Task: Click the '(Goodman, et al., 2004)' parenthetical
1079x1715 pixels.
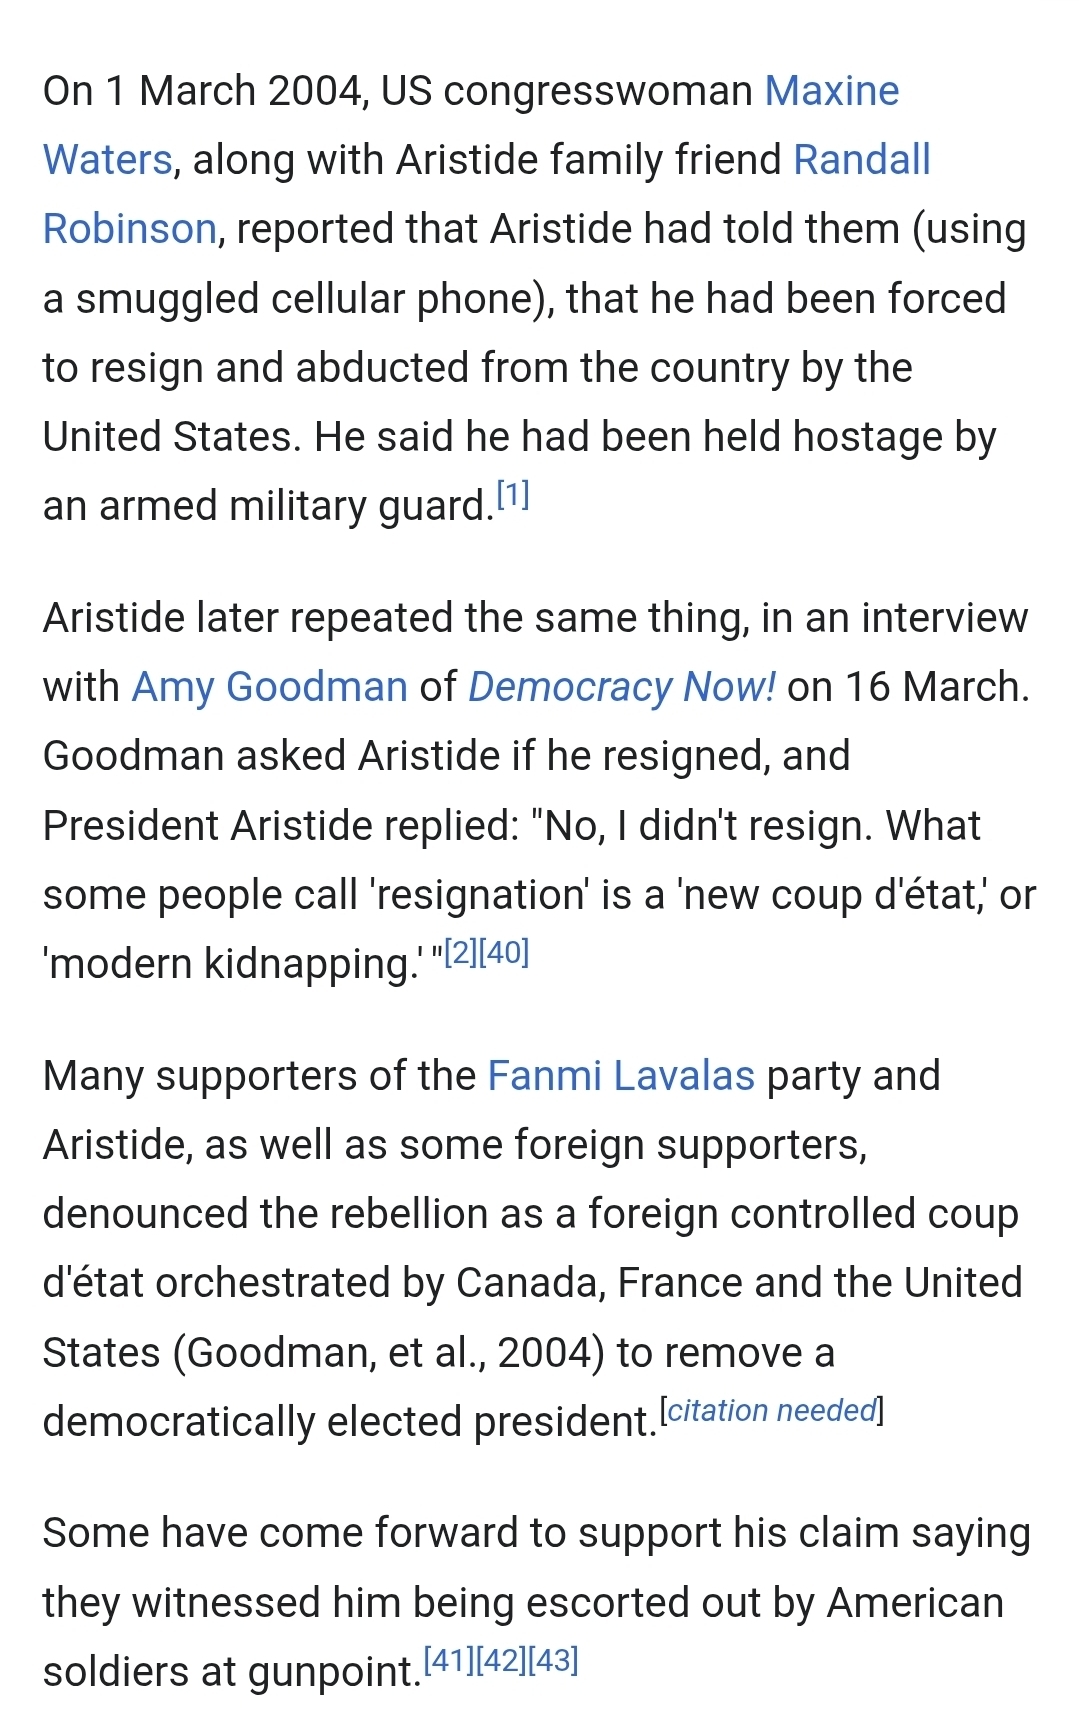Action: [x=388, y=1353]
